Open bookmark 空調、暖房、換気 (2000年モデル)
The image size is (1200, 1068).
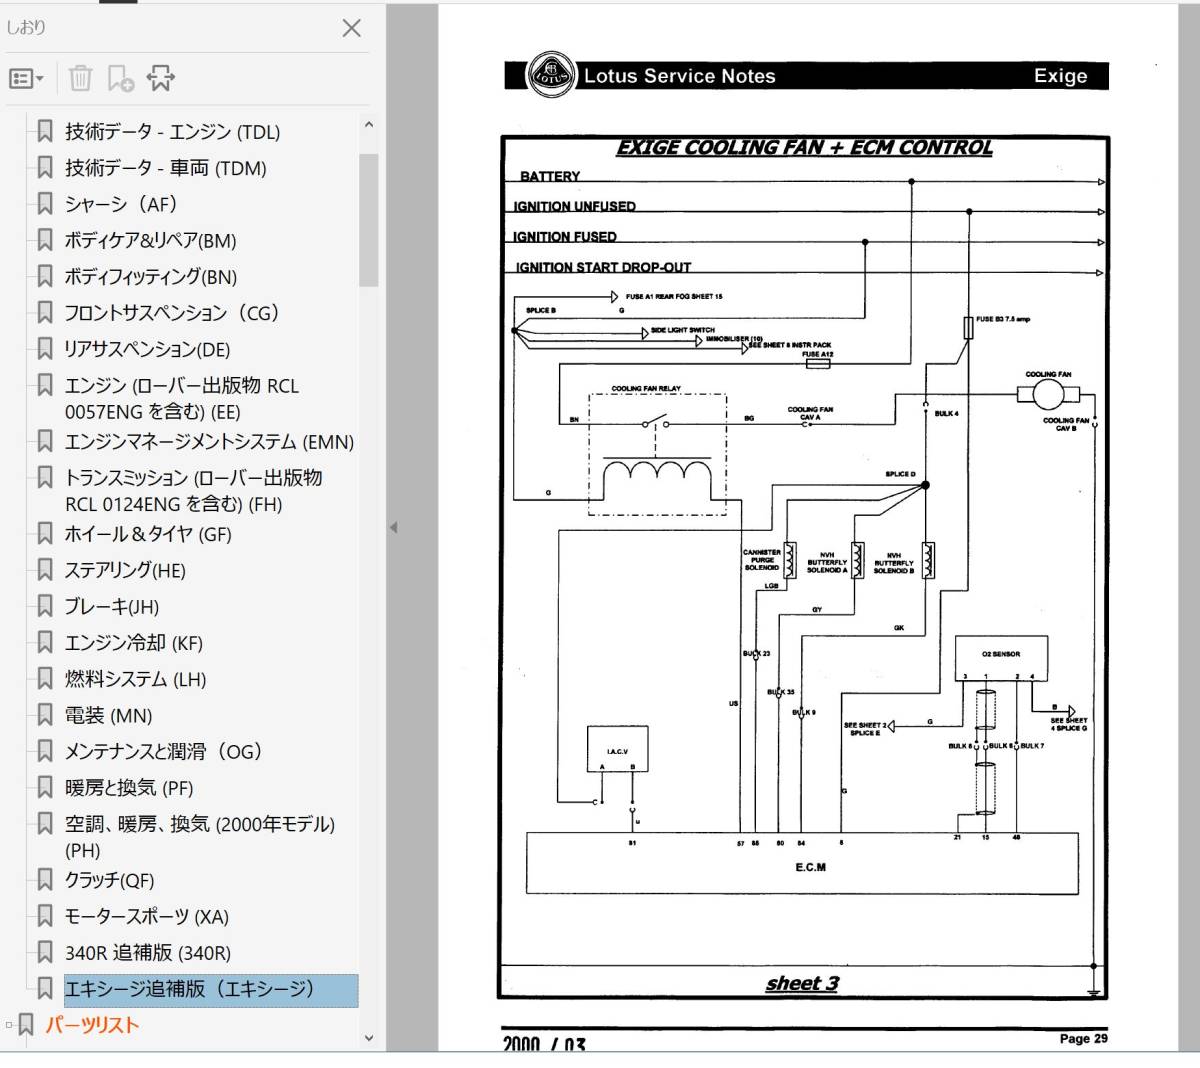(x=200, y=836)
